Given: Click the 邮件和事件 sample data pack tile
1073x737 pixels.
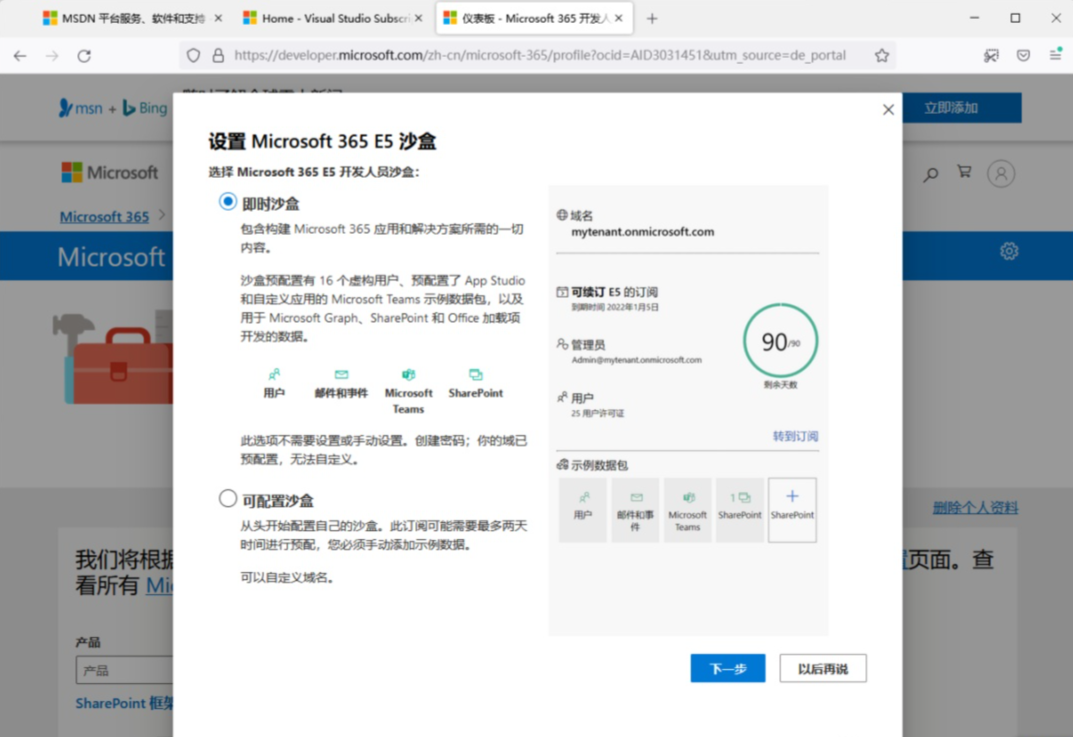Looking at the screenshot, I should click(x=635, y=510).
